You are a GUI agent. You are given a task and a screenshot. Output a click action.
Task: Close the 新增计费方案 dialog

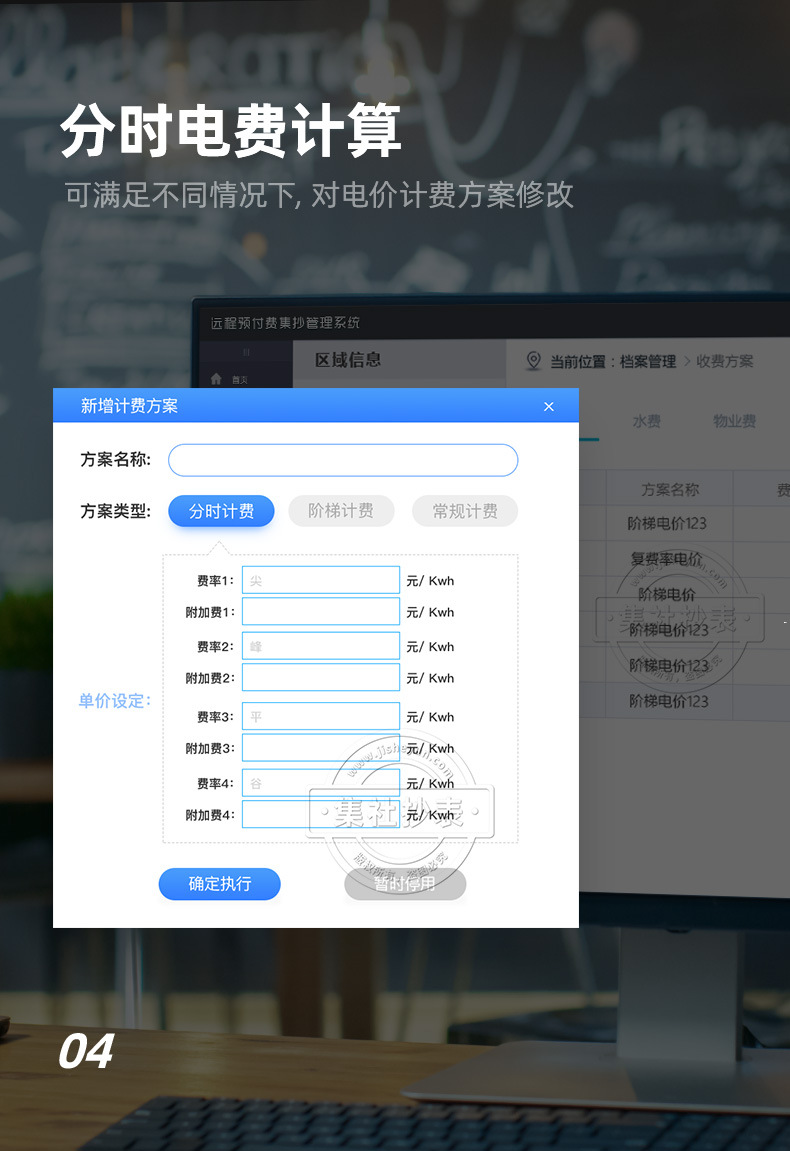(548, 407)
